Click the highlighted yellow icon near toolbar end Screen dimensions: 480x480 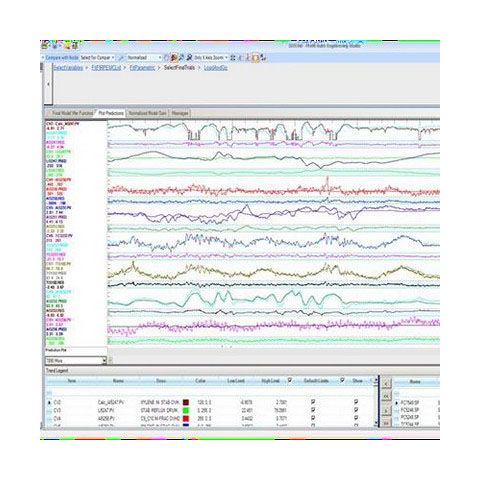[x=255, y=58]
